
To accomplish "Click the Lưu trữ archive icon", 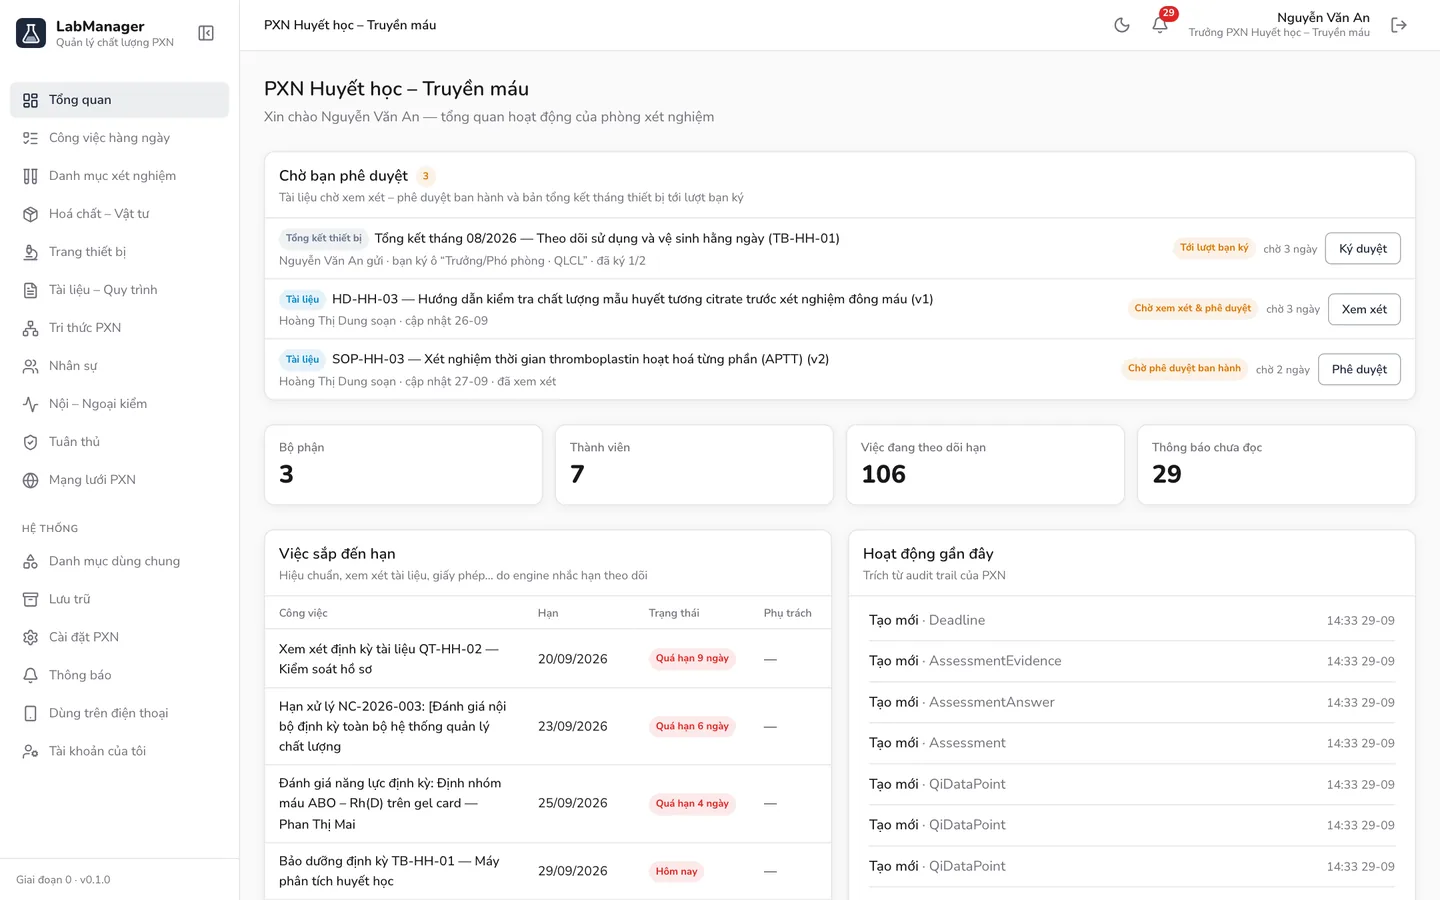I will click(x=31, y=599).
